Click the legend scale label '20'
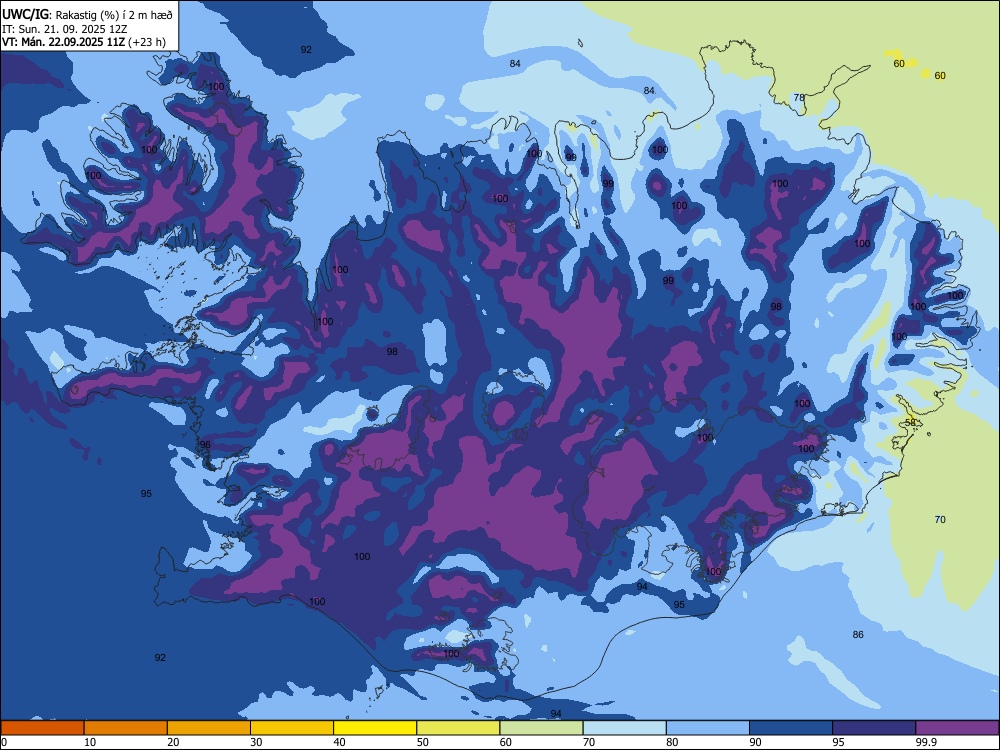 (173, 742)
